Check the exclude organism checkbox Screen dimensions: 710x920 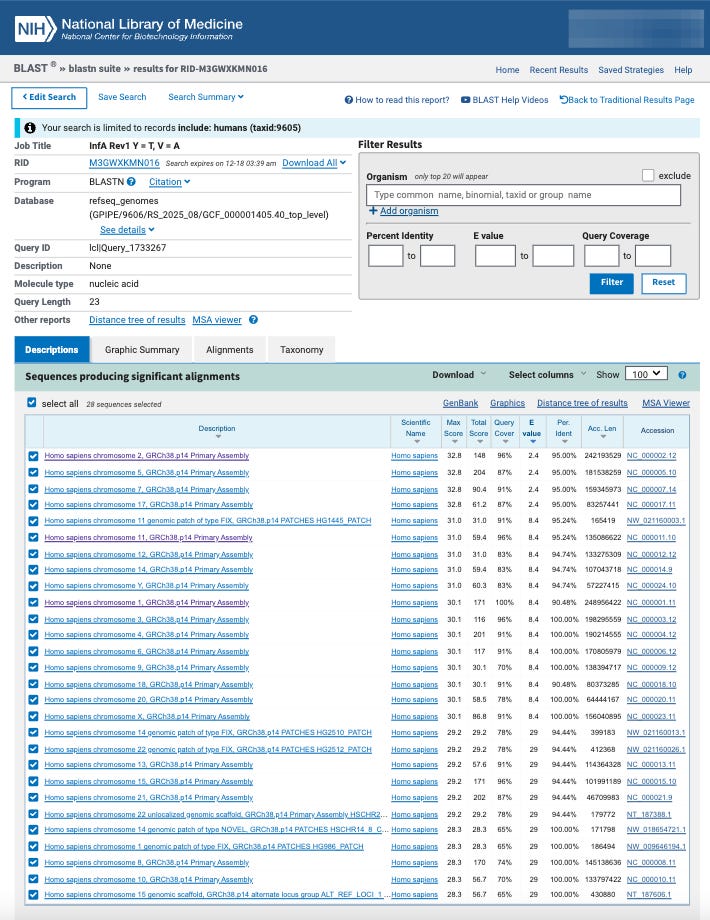point(648,175)
